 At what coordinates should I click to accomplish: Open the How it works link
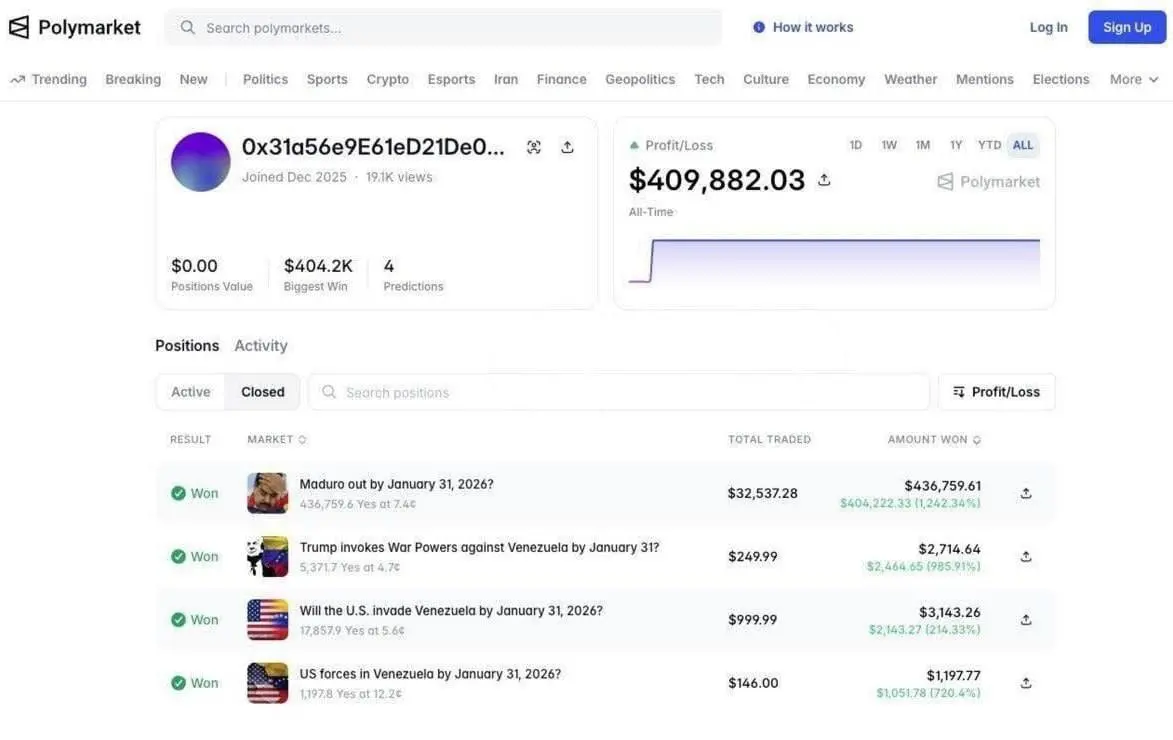[x=803, y=27]
